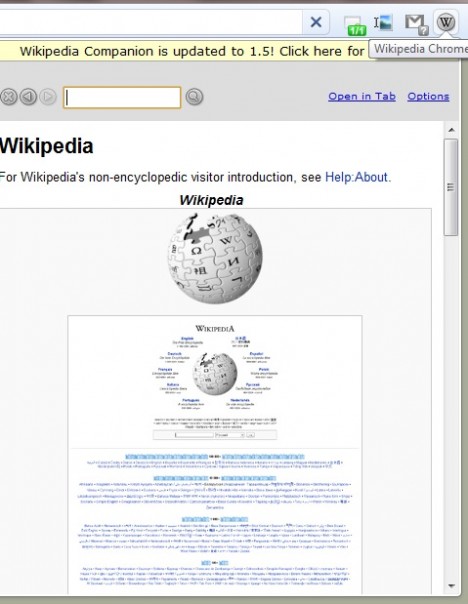Click the round stop button in popup
468x604 pixels.
tap(8, 97)
